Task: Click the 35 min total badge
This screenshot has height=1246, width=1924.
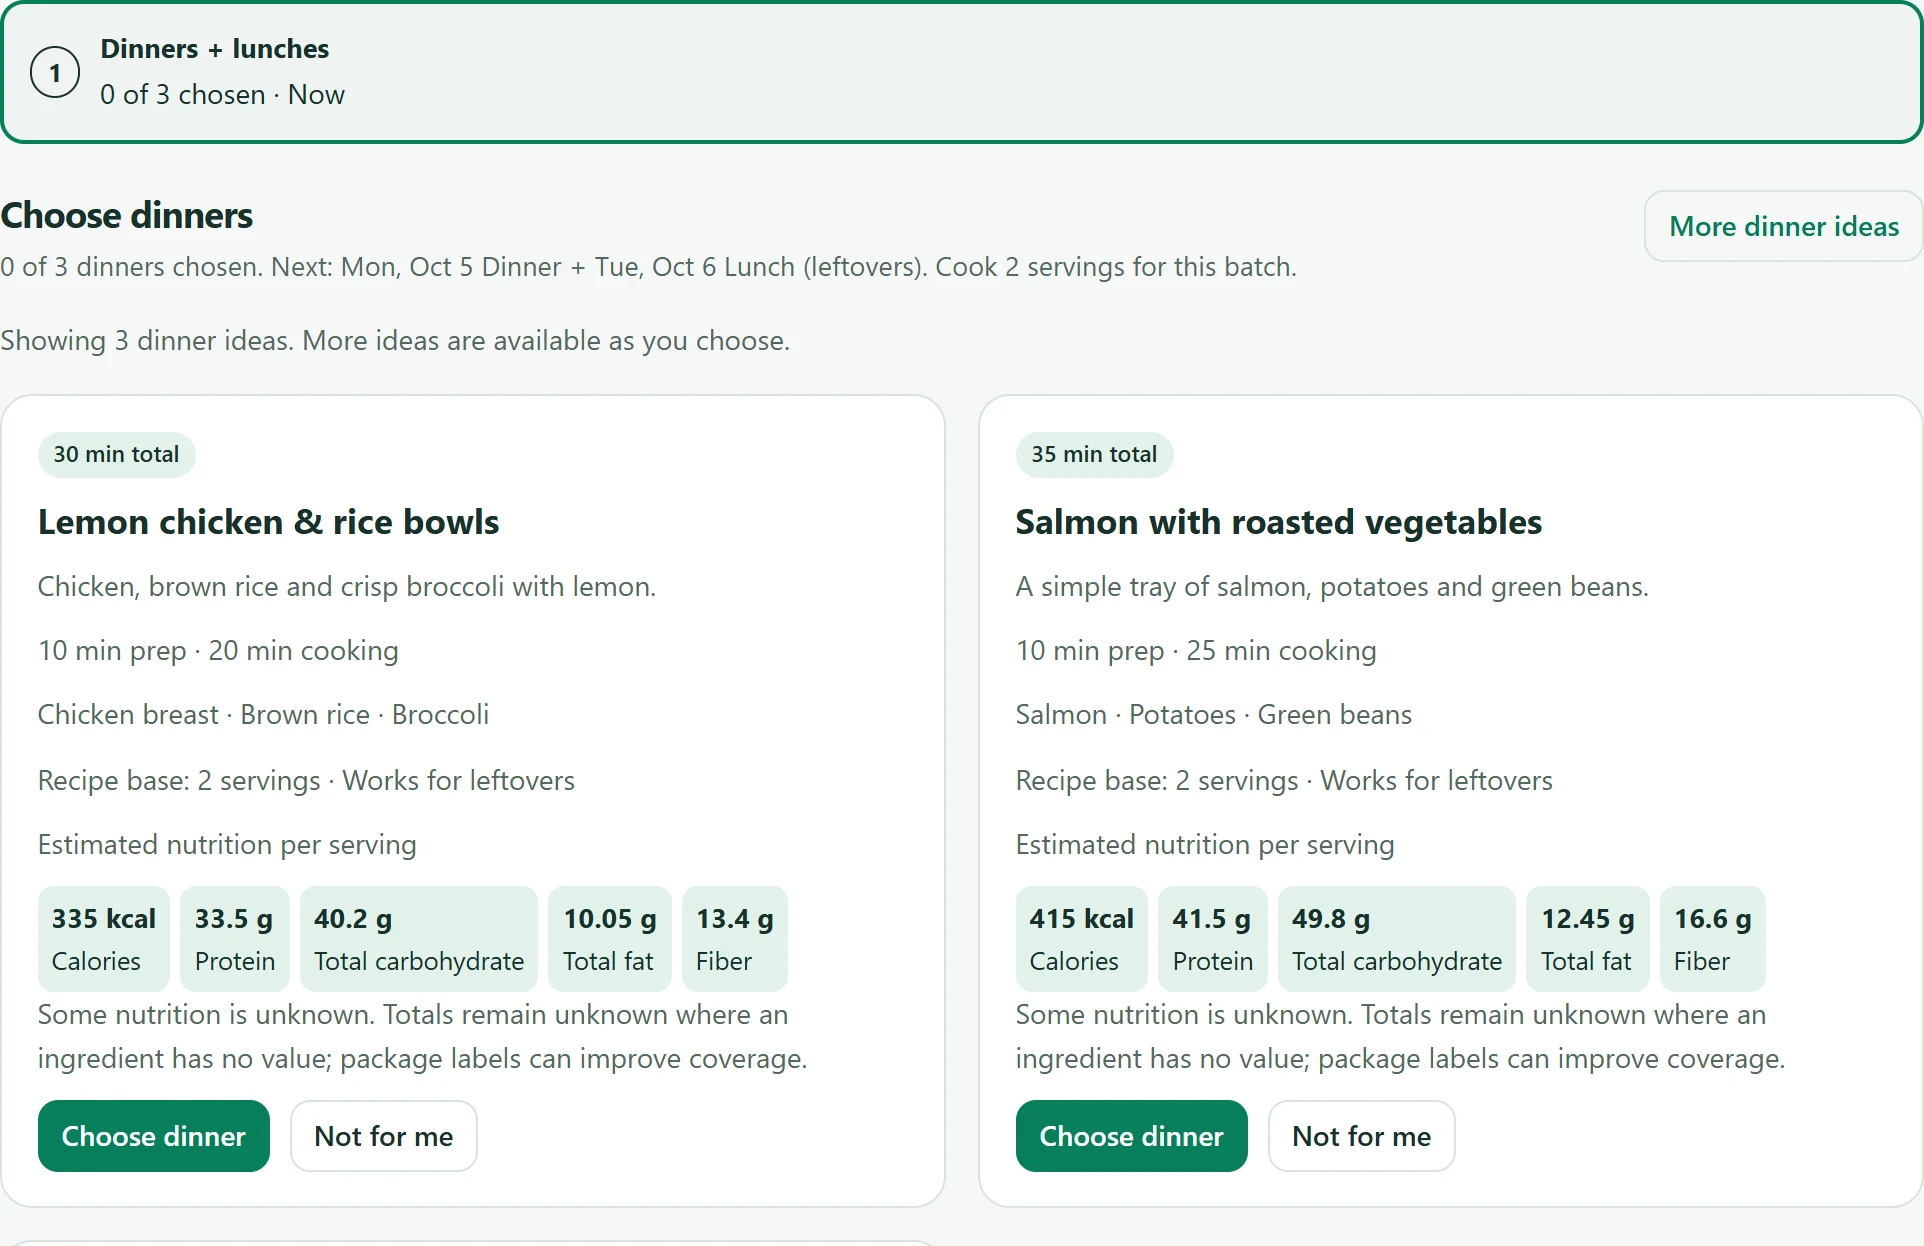Action: [x=1095, y=454]
